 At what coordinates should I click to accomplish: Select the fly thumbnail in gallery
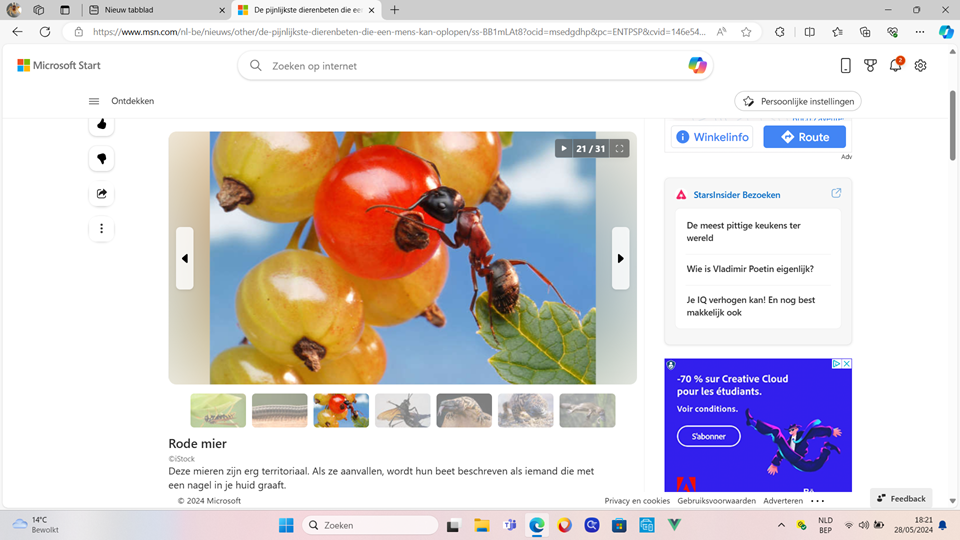(x=403, y=410)
